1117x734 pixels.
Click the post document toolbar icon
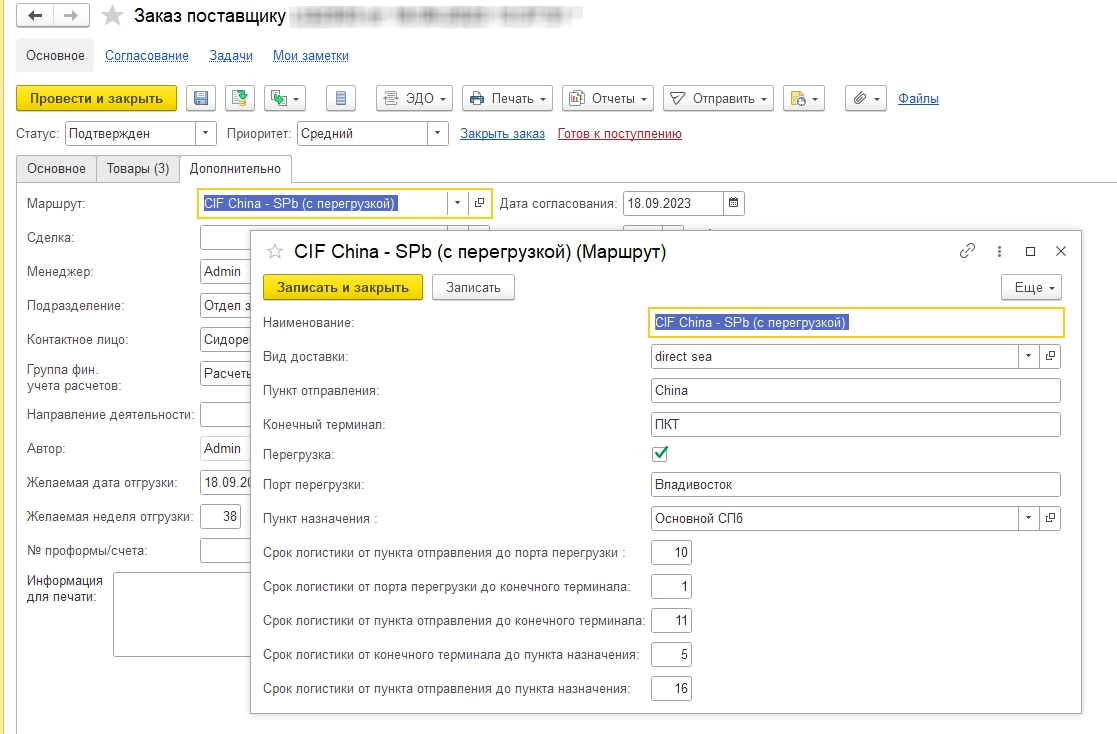point(240,98)
